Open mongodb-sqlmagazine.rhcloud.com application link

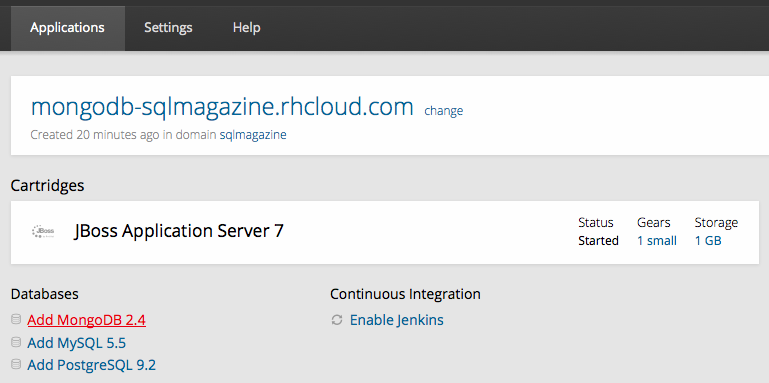click(x=222, y=107)
